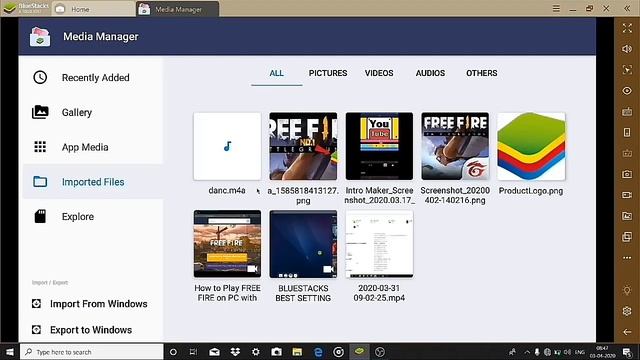Click the taskbar clock and date

(x=602, y=352)
